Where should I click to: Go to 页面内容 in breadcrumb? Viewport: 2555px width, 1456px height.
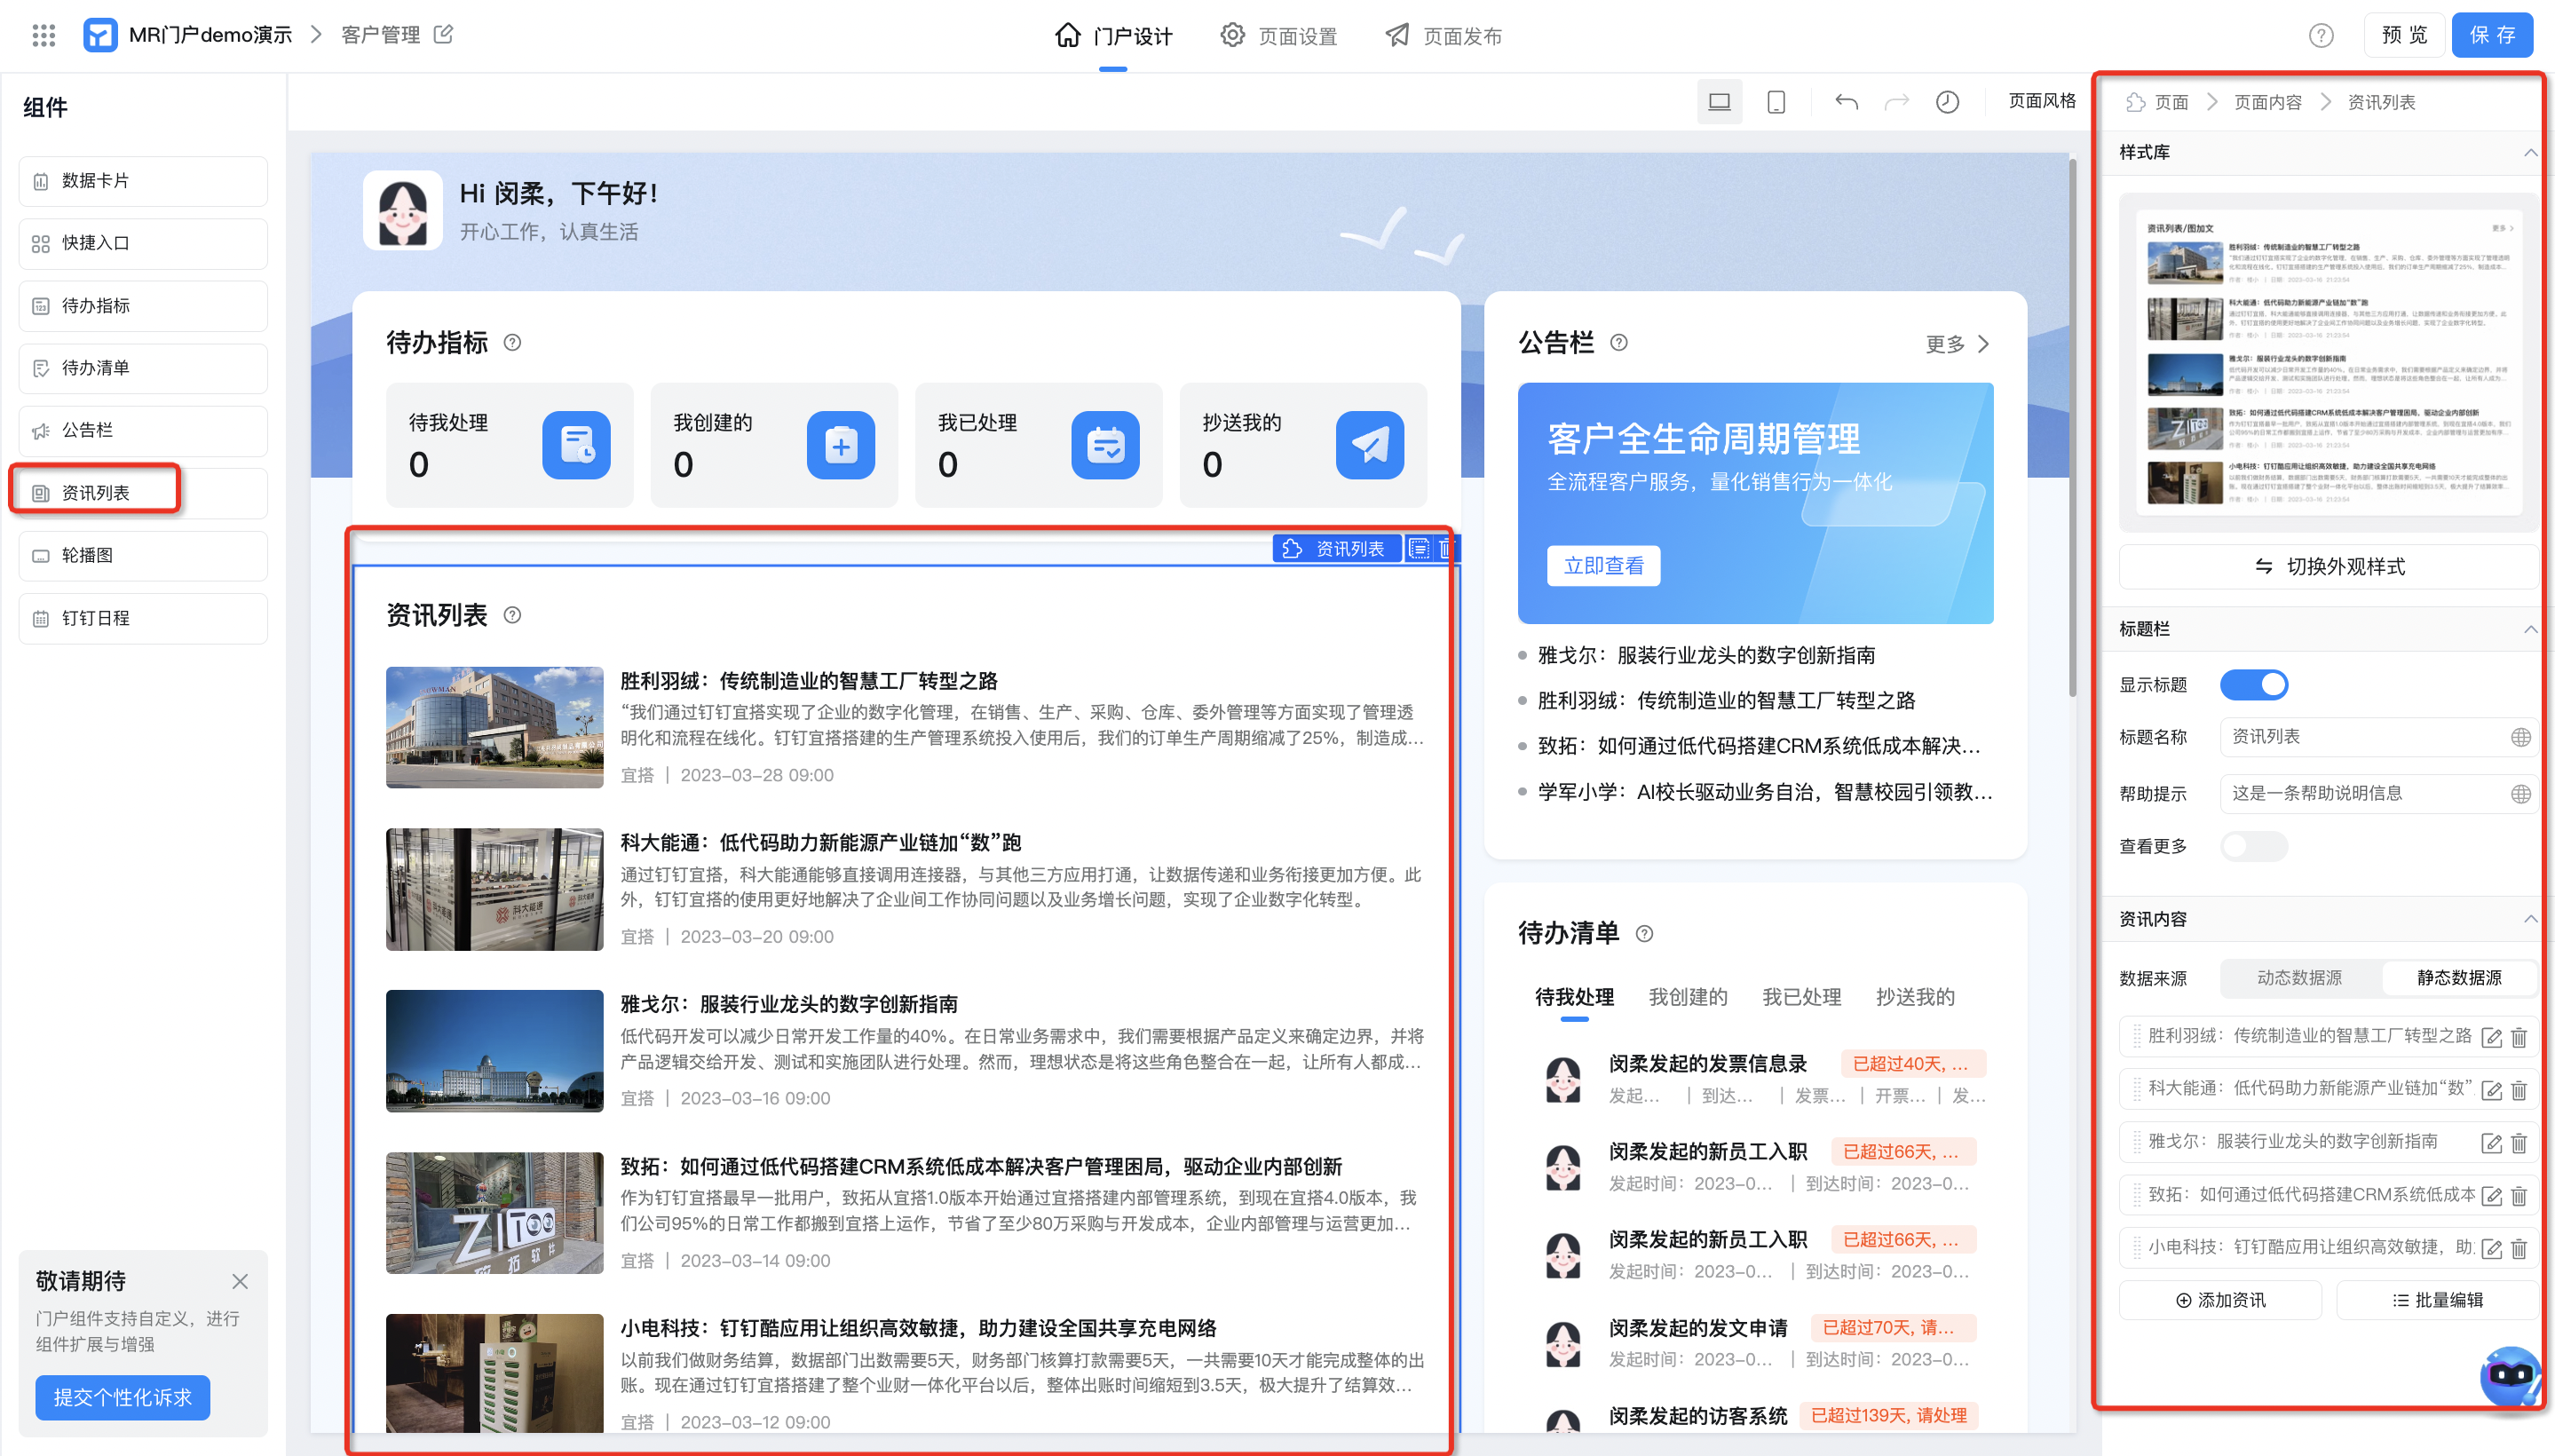coord(2267,103)
